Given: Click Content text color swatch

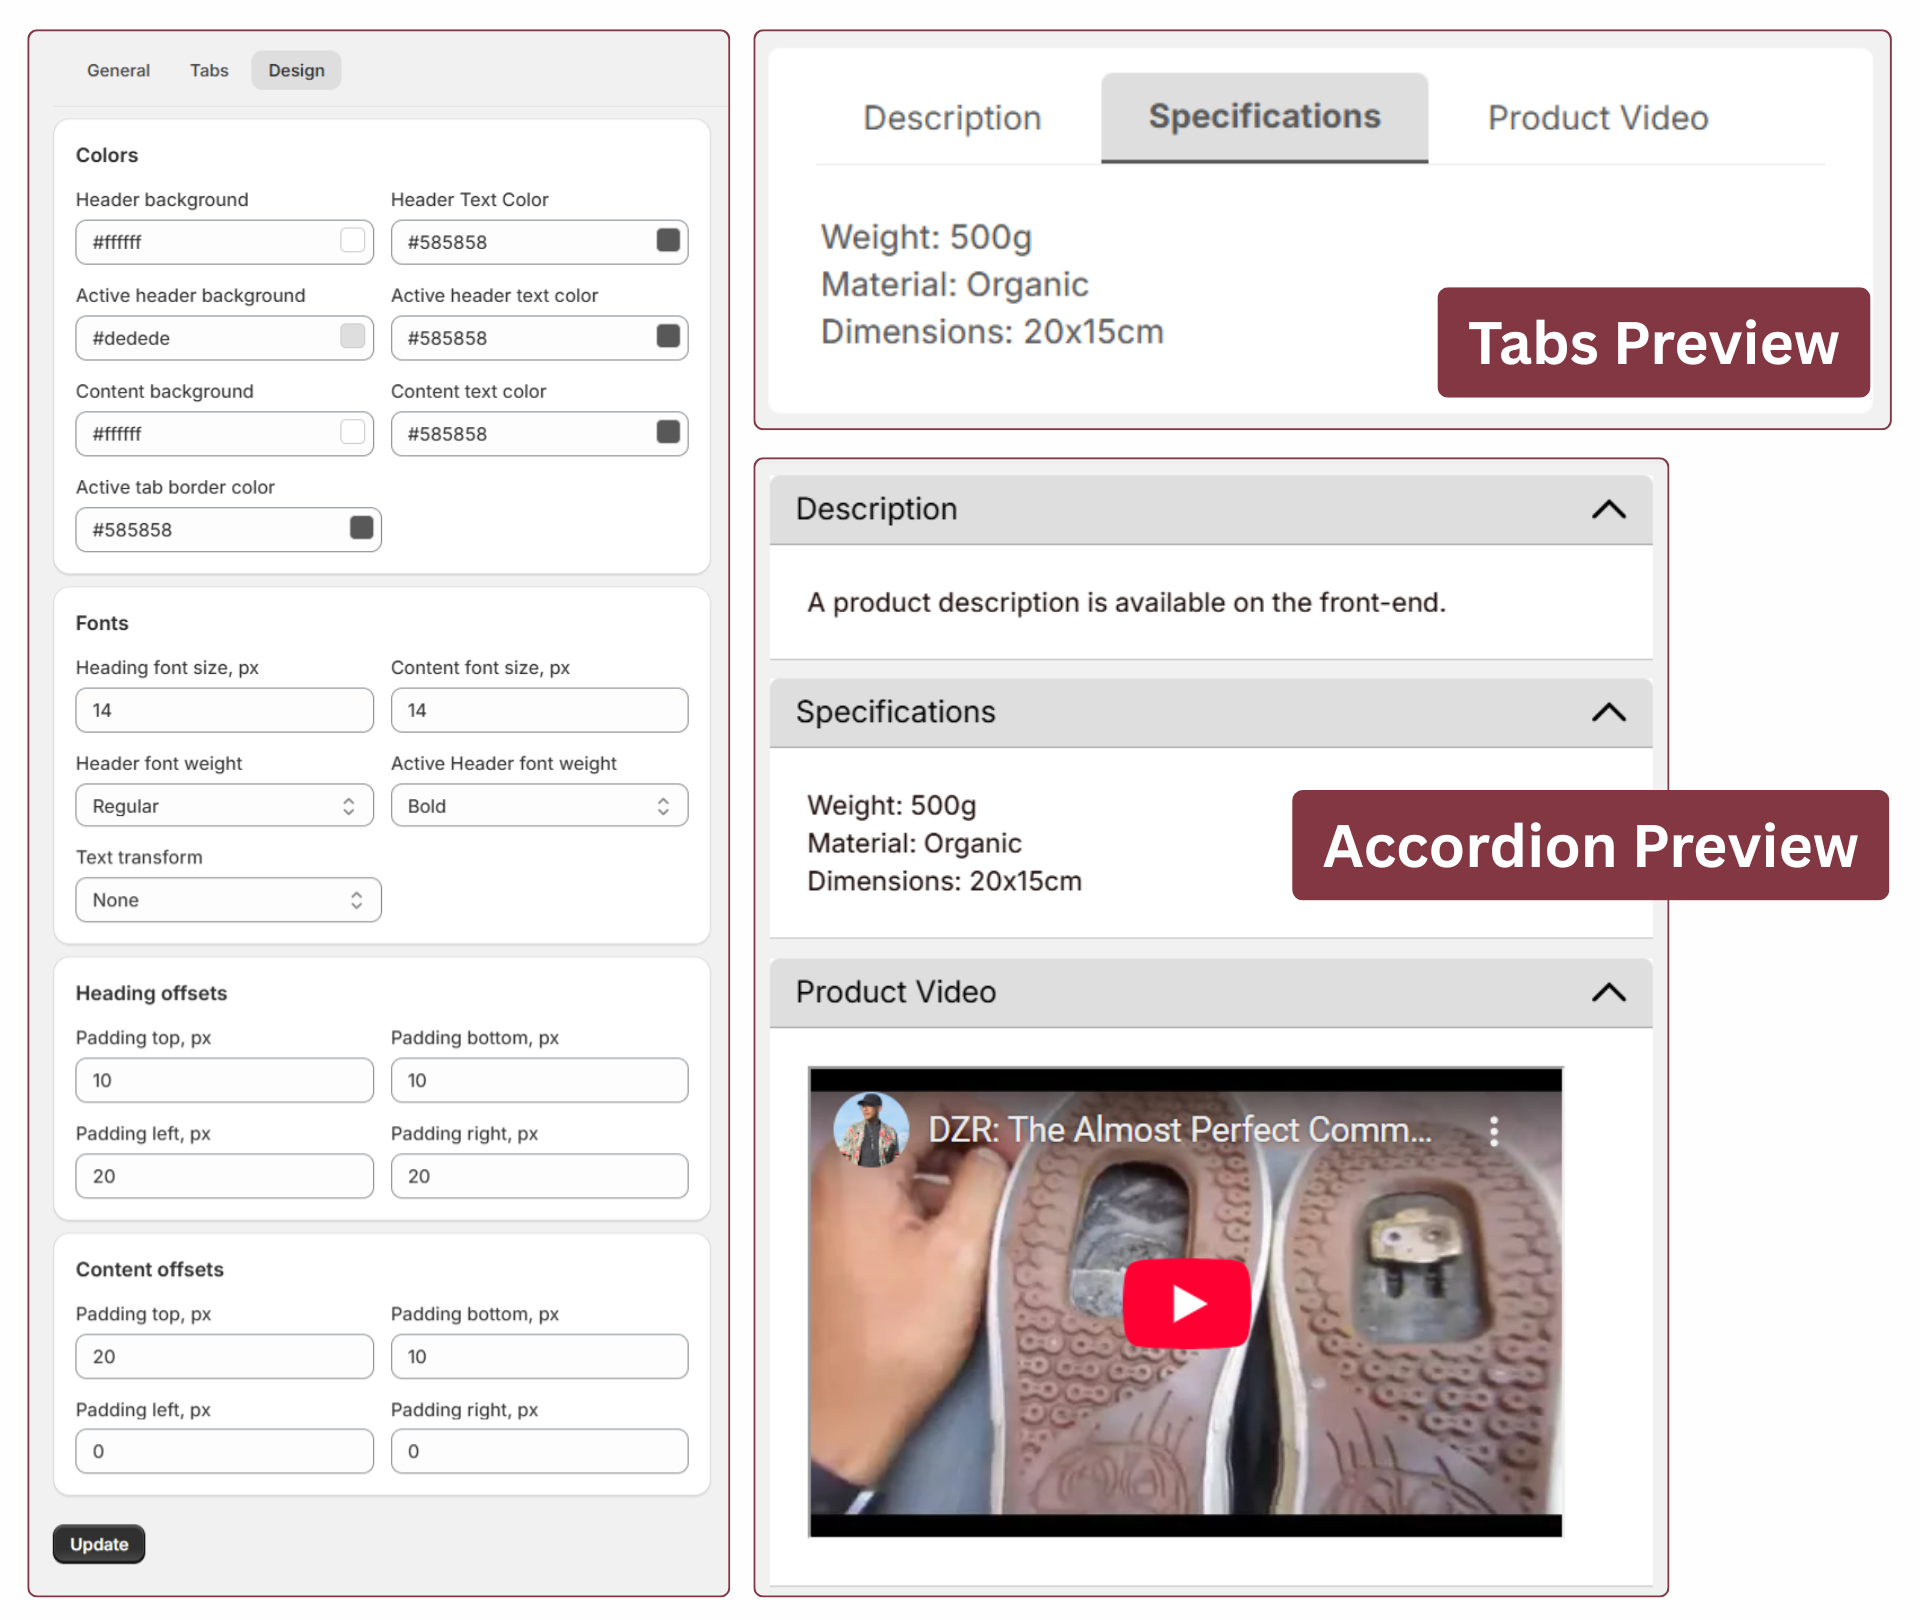Looking at the screenshot, I should pyautogui.click(x=668, y=433).
